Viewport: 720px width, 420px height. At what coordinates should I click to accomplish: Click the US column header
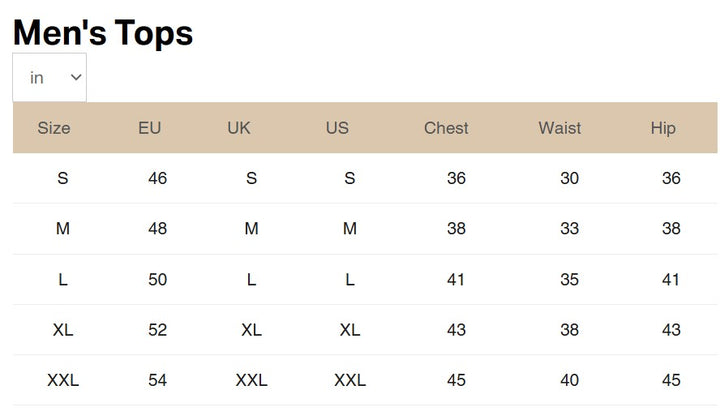click(x=337, y=128)
